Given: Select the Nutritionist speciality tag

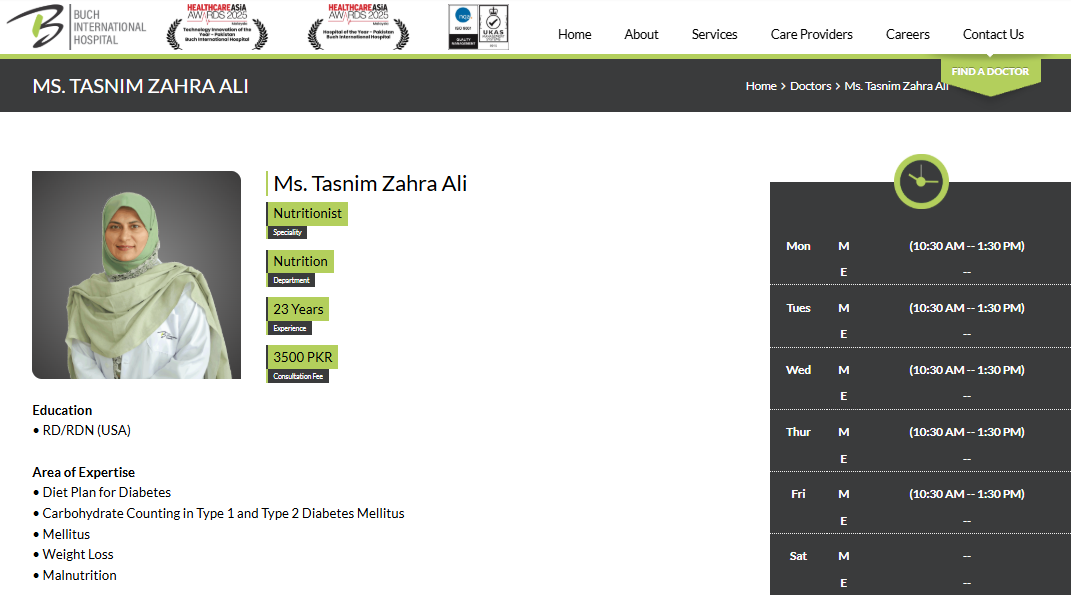Looking at the screenshot, I should click(x=307, y=213).
